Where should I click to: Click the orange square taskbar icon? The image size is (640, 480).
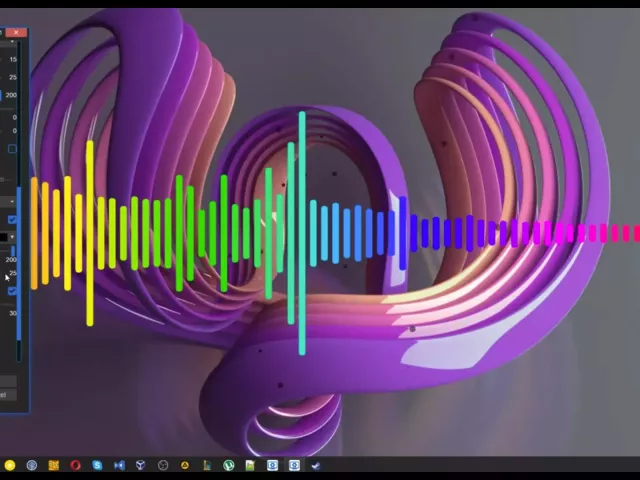53,465
